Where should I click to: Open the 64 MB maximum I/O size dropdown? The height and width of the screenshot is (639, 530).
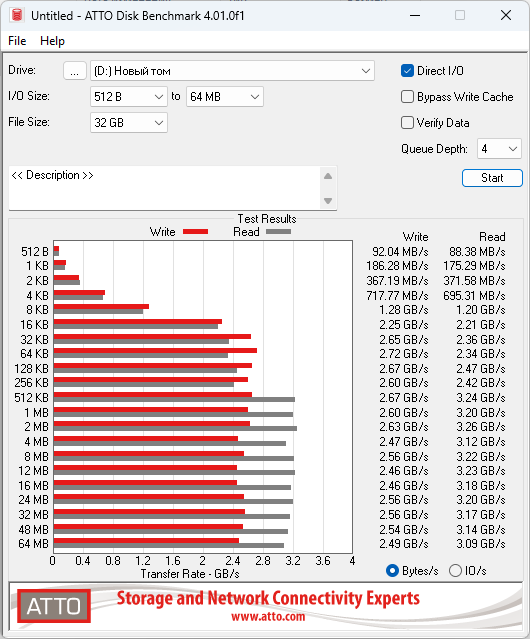225,97
